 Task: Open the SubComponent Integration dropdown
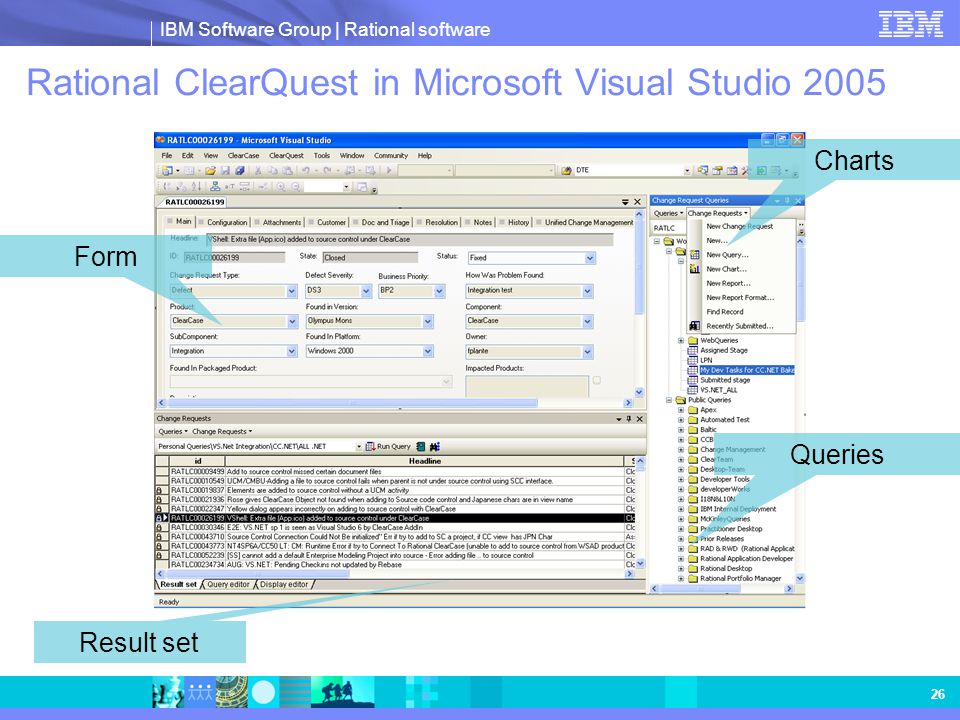point(292,351)
